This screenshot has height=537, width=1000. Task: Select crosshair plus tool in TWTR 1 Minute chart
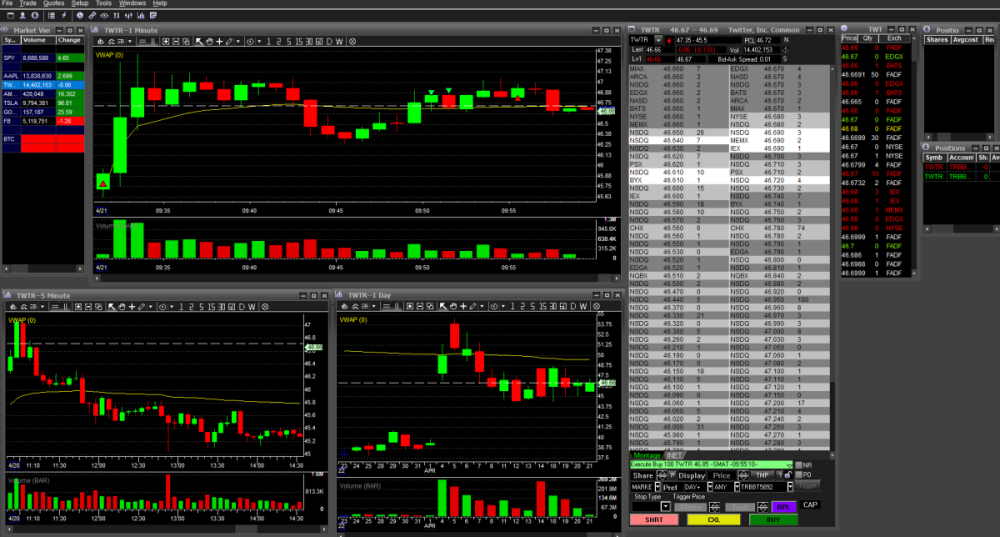[219, 41]
